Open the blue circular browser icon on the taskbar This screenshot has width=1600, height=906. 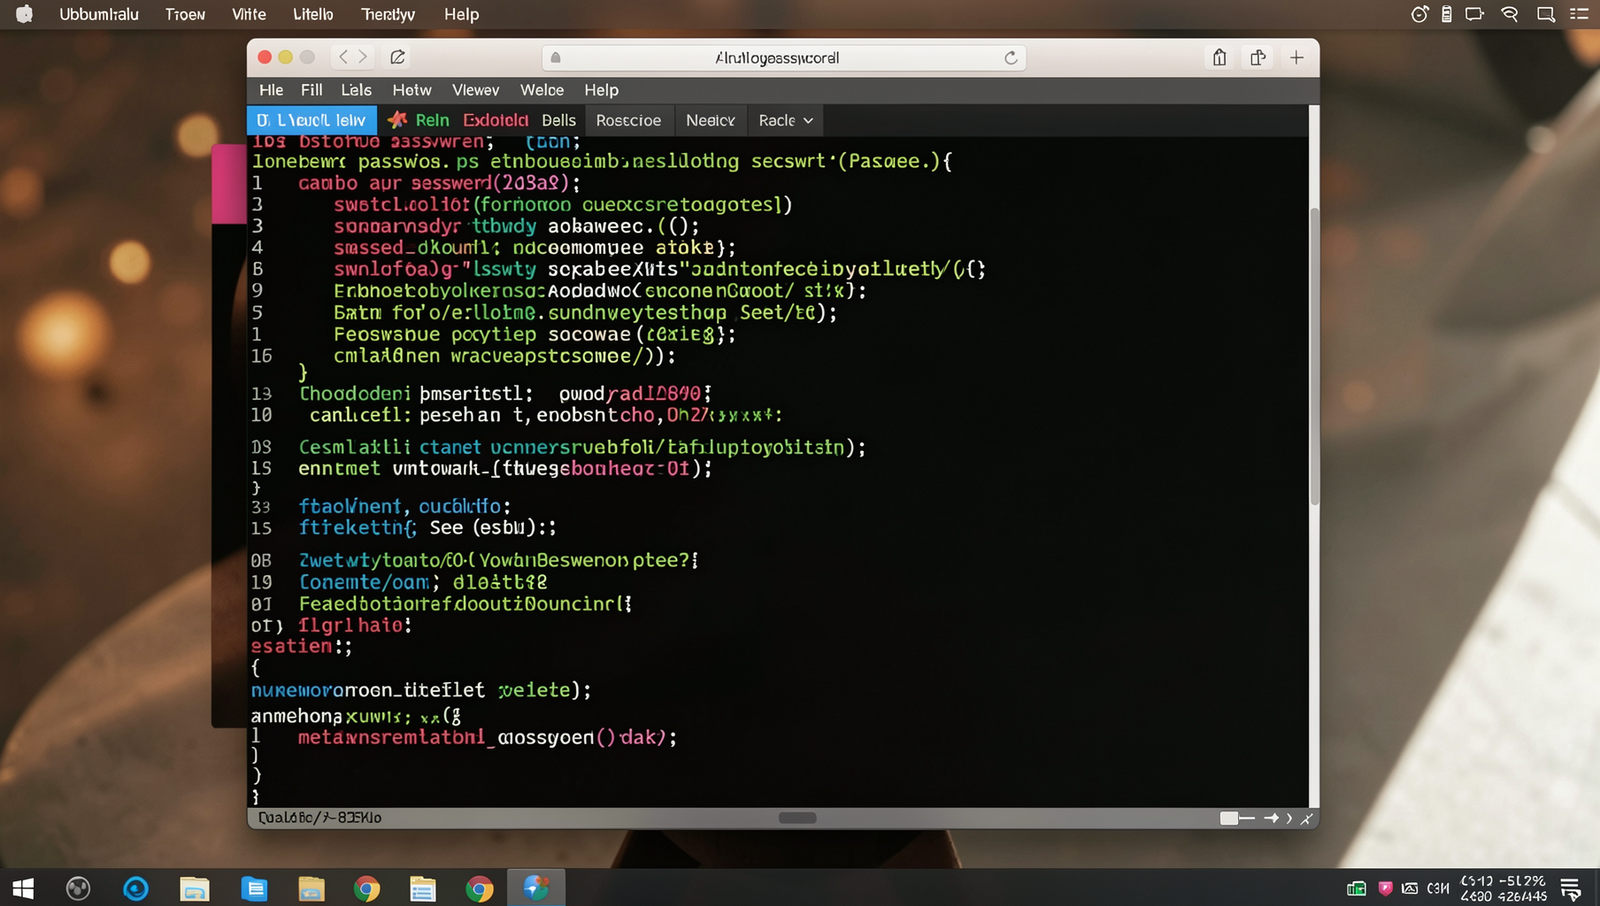pyautogui.click(x=136, y=888)
